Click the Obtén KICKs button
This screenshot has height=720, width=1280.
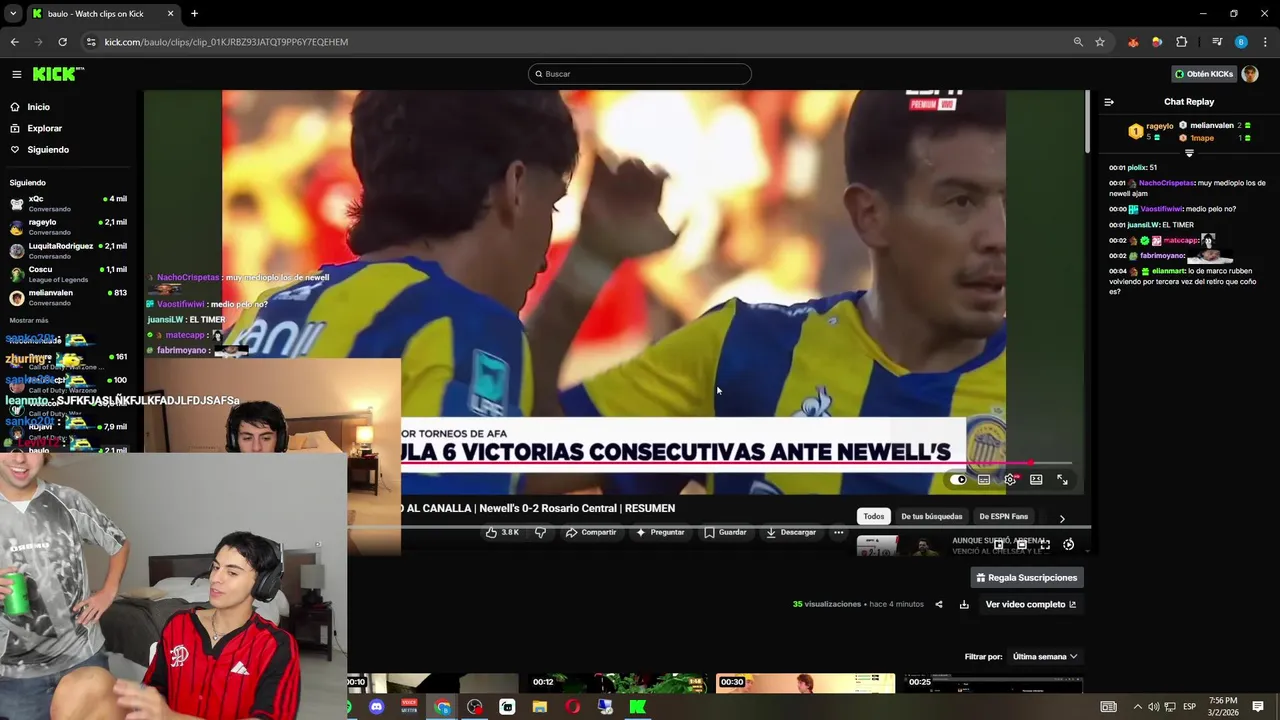tap(1204, 74)
